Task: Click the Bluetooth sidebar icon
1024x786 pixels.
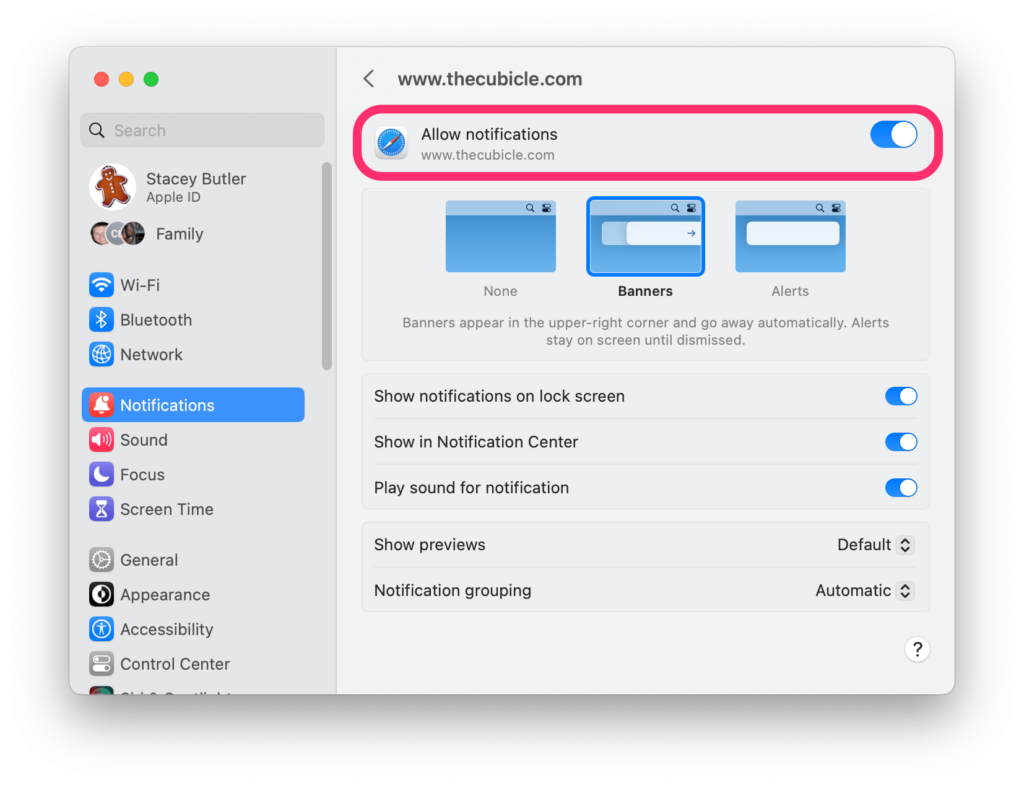Action: tap(101, 320)
